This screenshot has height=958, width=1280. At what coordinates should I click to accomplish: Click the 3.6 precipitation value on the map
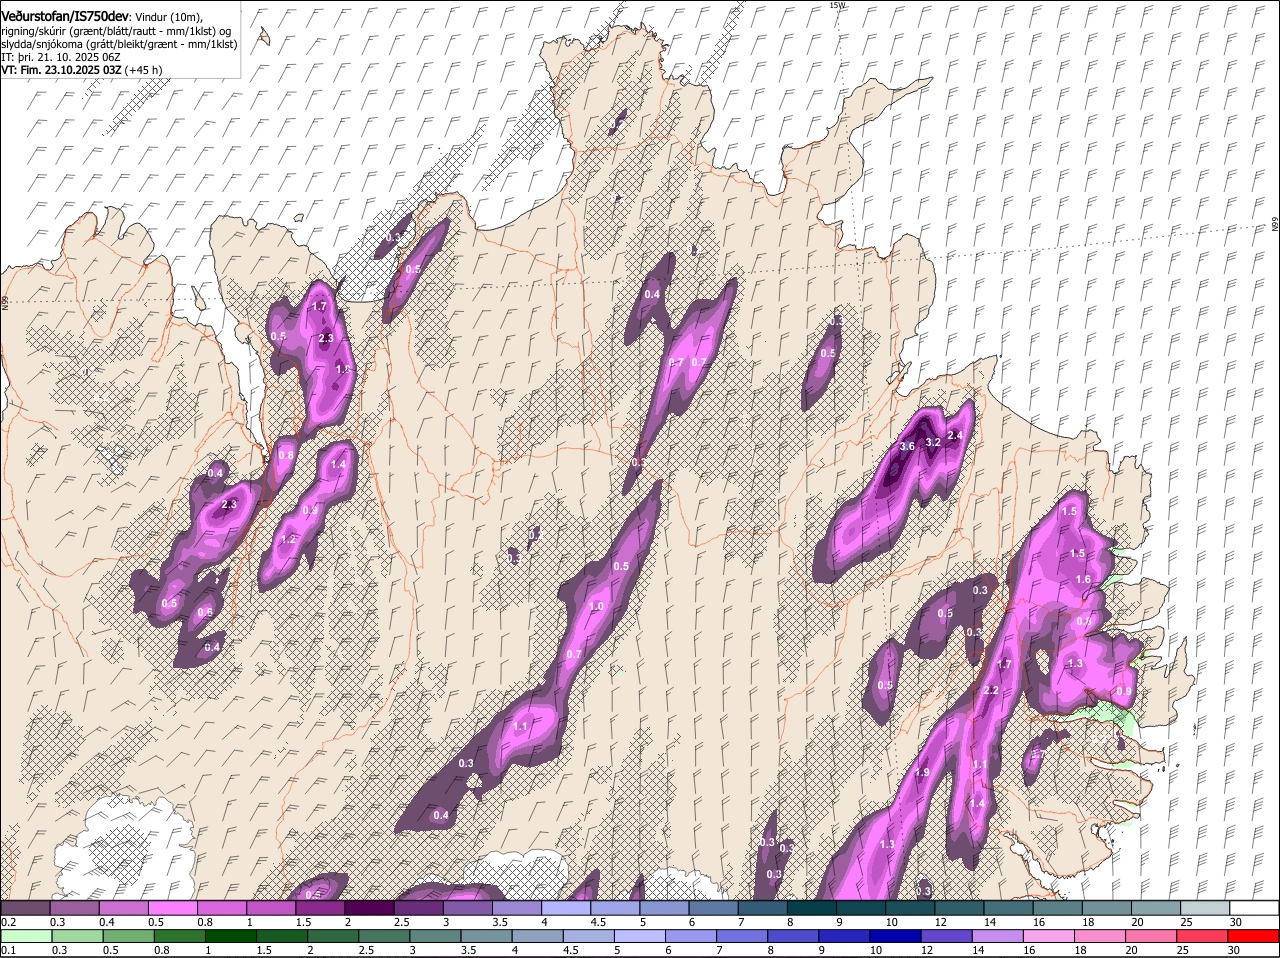pos(908,446)
